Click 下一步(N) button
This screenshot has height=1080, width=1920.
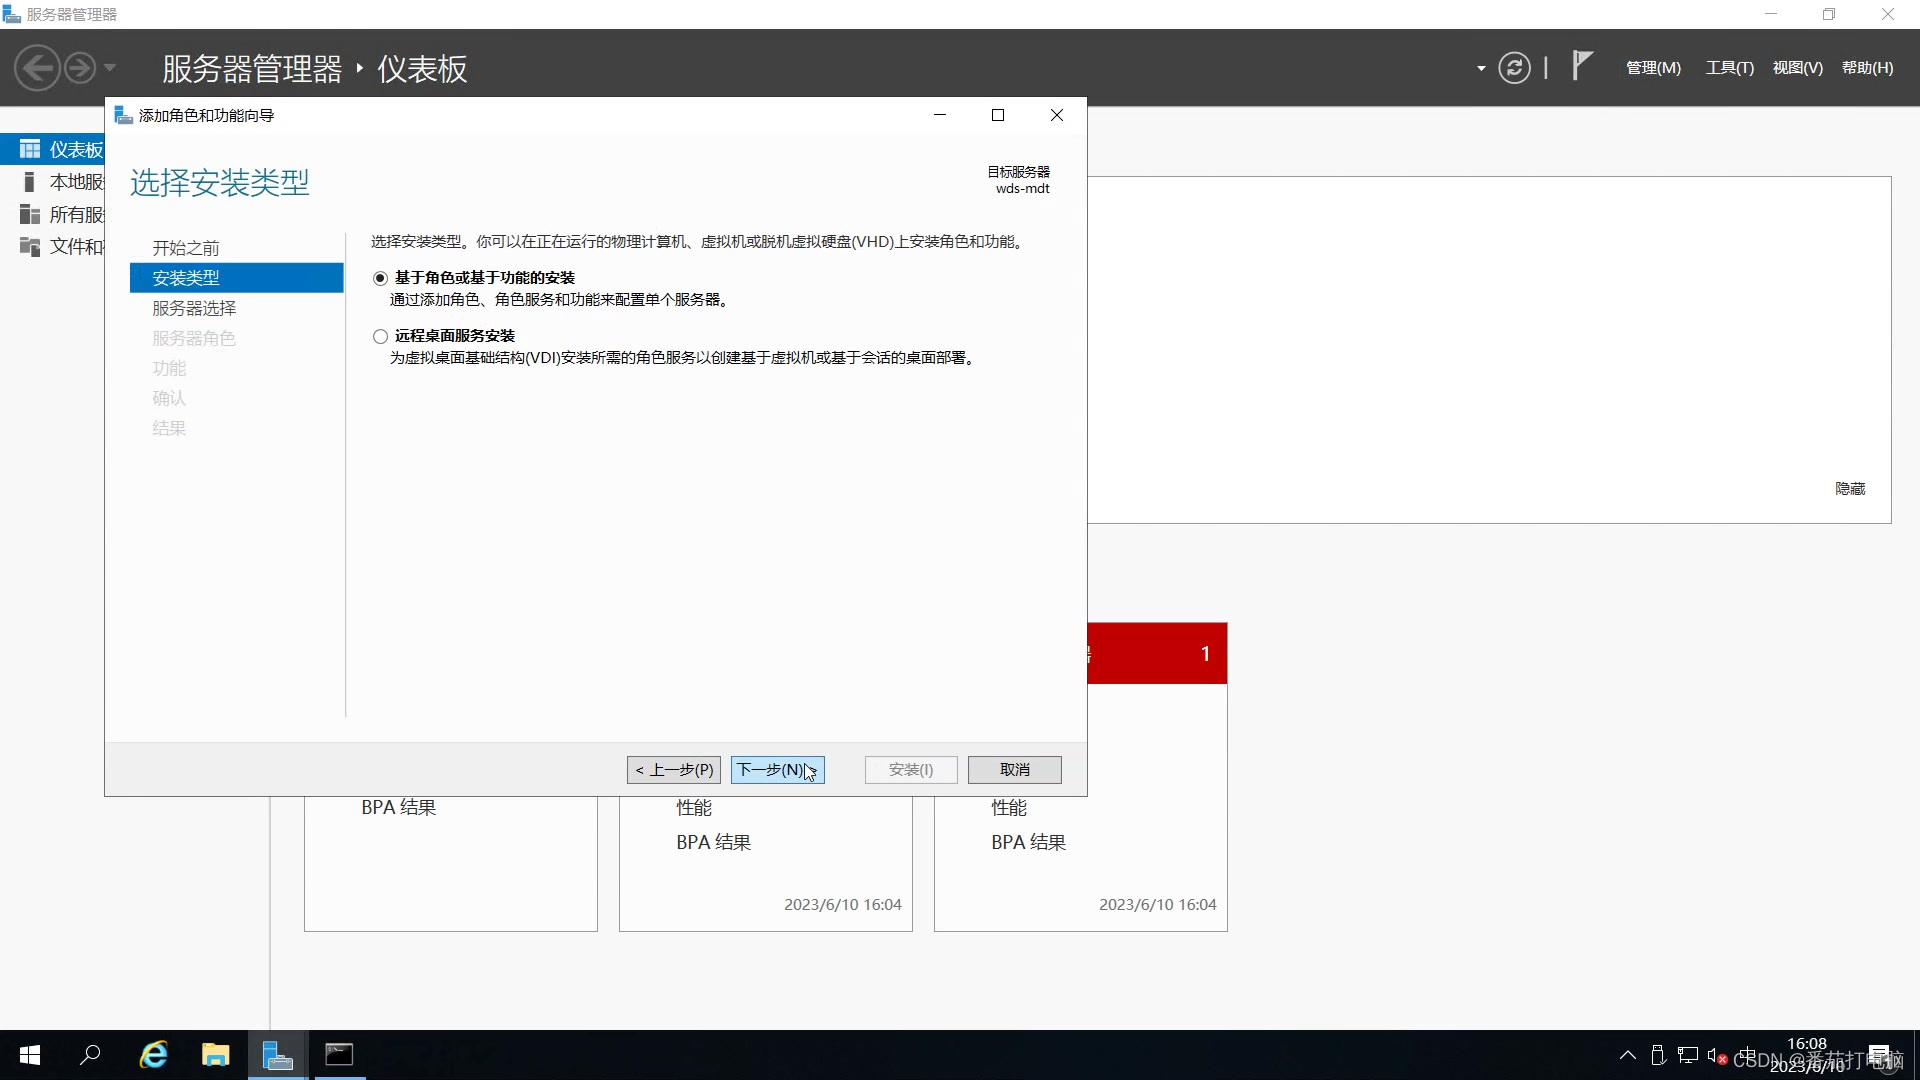[778, 769]
